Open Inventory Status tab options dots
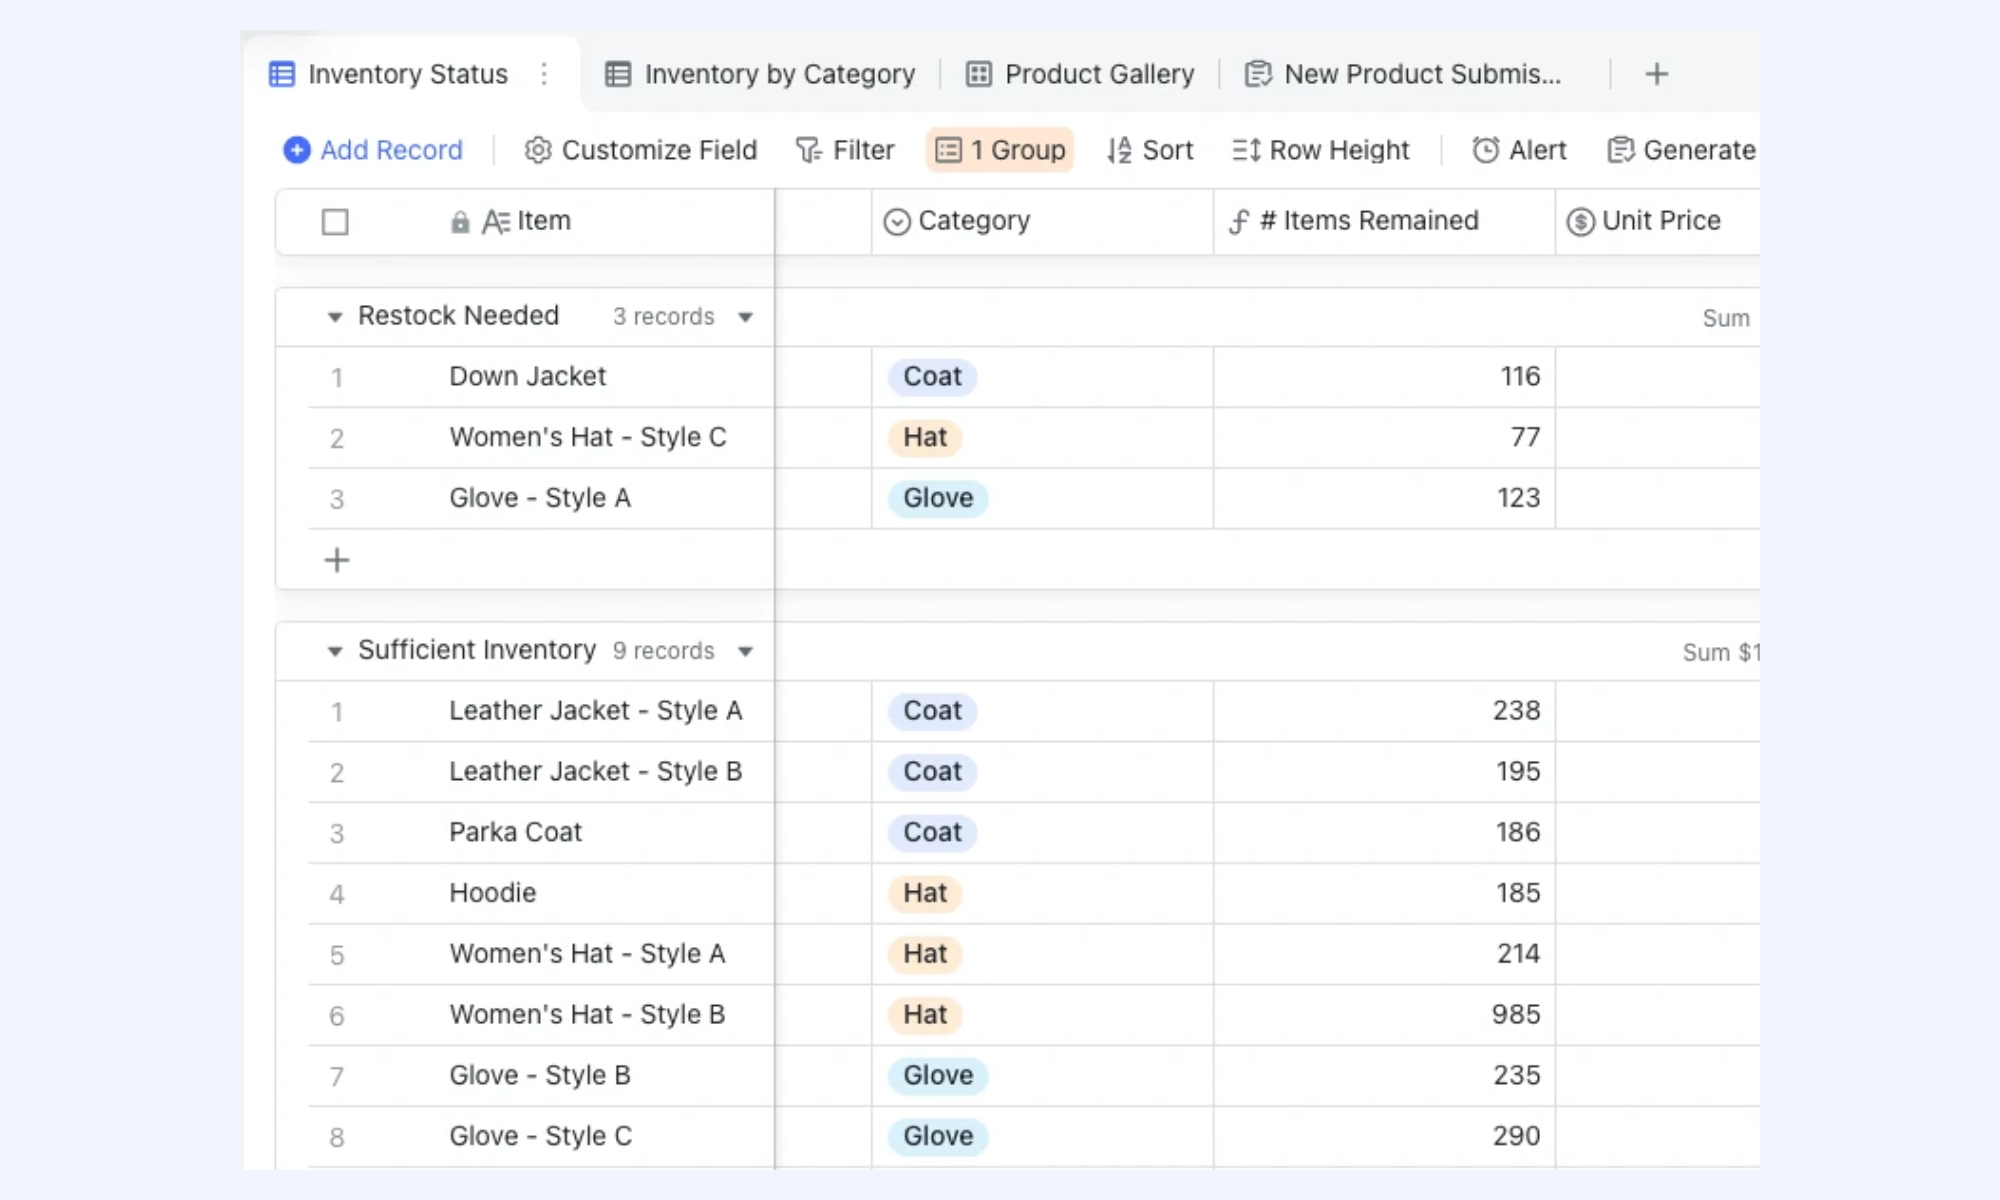The height and width of the screenshot is (1200, 2000). 544,74
